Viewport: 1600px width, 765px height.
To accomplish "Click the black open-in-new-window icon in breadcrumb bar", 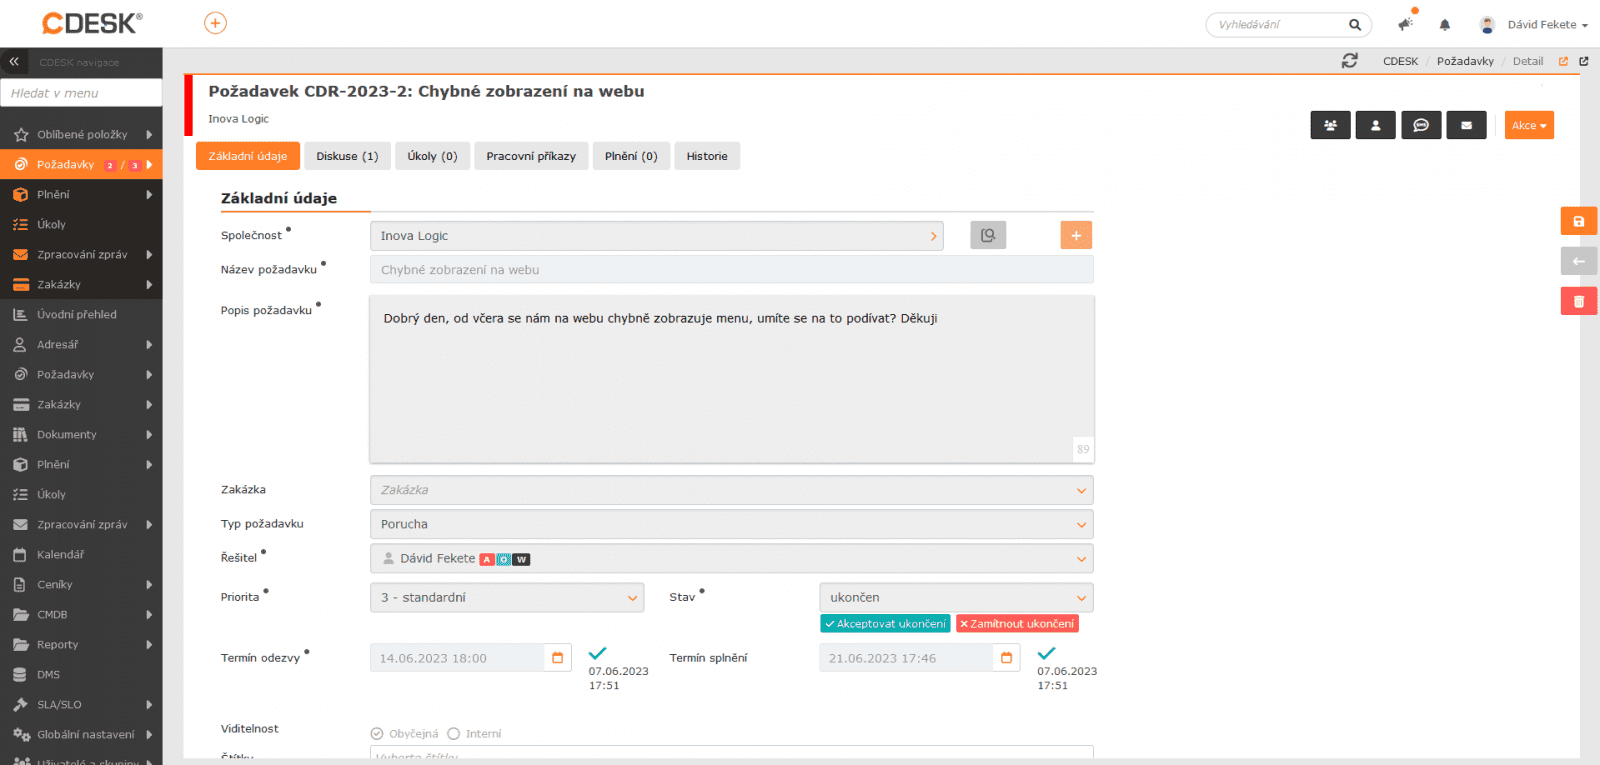I will coord(1584,61).
